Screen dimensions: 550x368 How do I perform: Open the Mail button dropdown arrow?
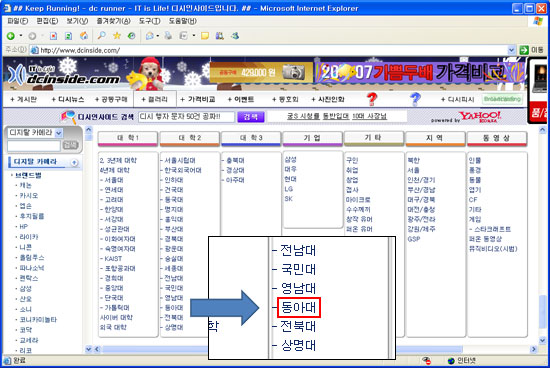pyautogui.click(x=157, y=36)
